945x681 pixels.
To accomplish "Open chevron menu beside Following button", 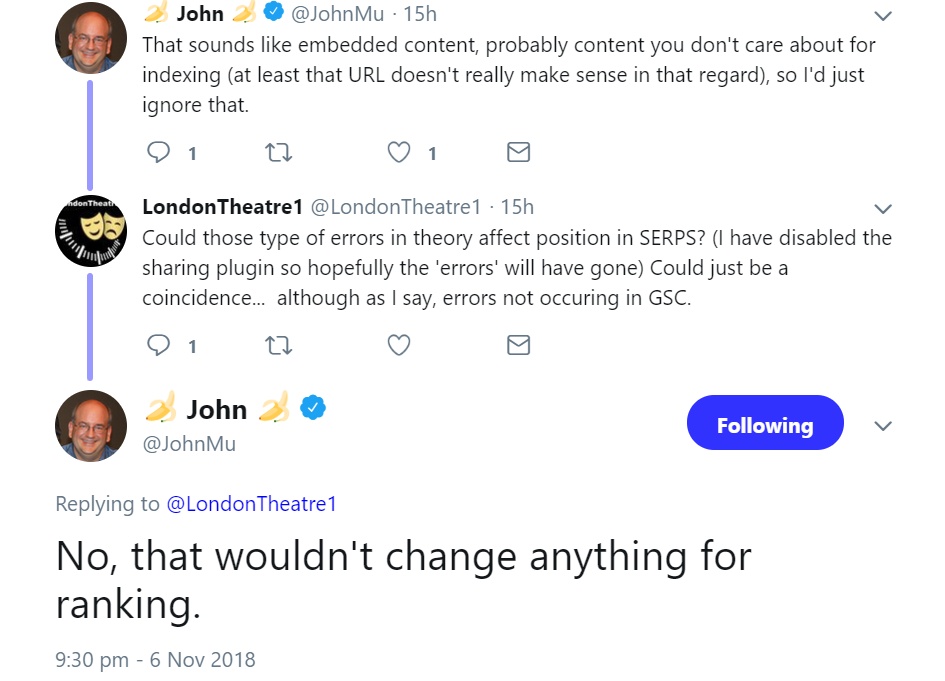I will click(883, 425).
